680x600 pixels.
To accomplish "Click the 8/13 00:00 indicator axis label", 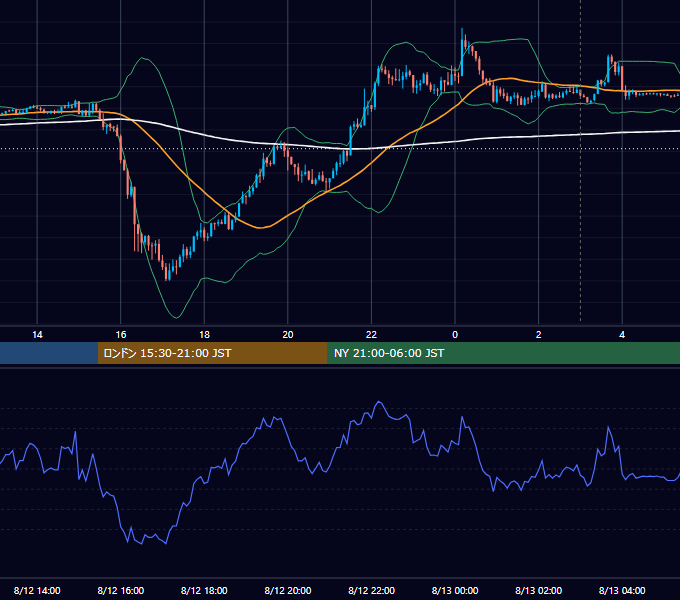I will tap(455, 590).
